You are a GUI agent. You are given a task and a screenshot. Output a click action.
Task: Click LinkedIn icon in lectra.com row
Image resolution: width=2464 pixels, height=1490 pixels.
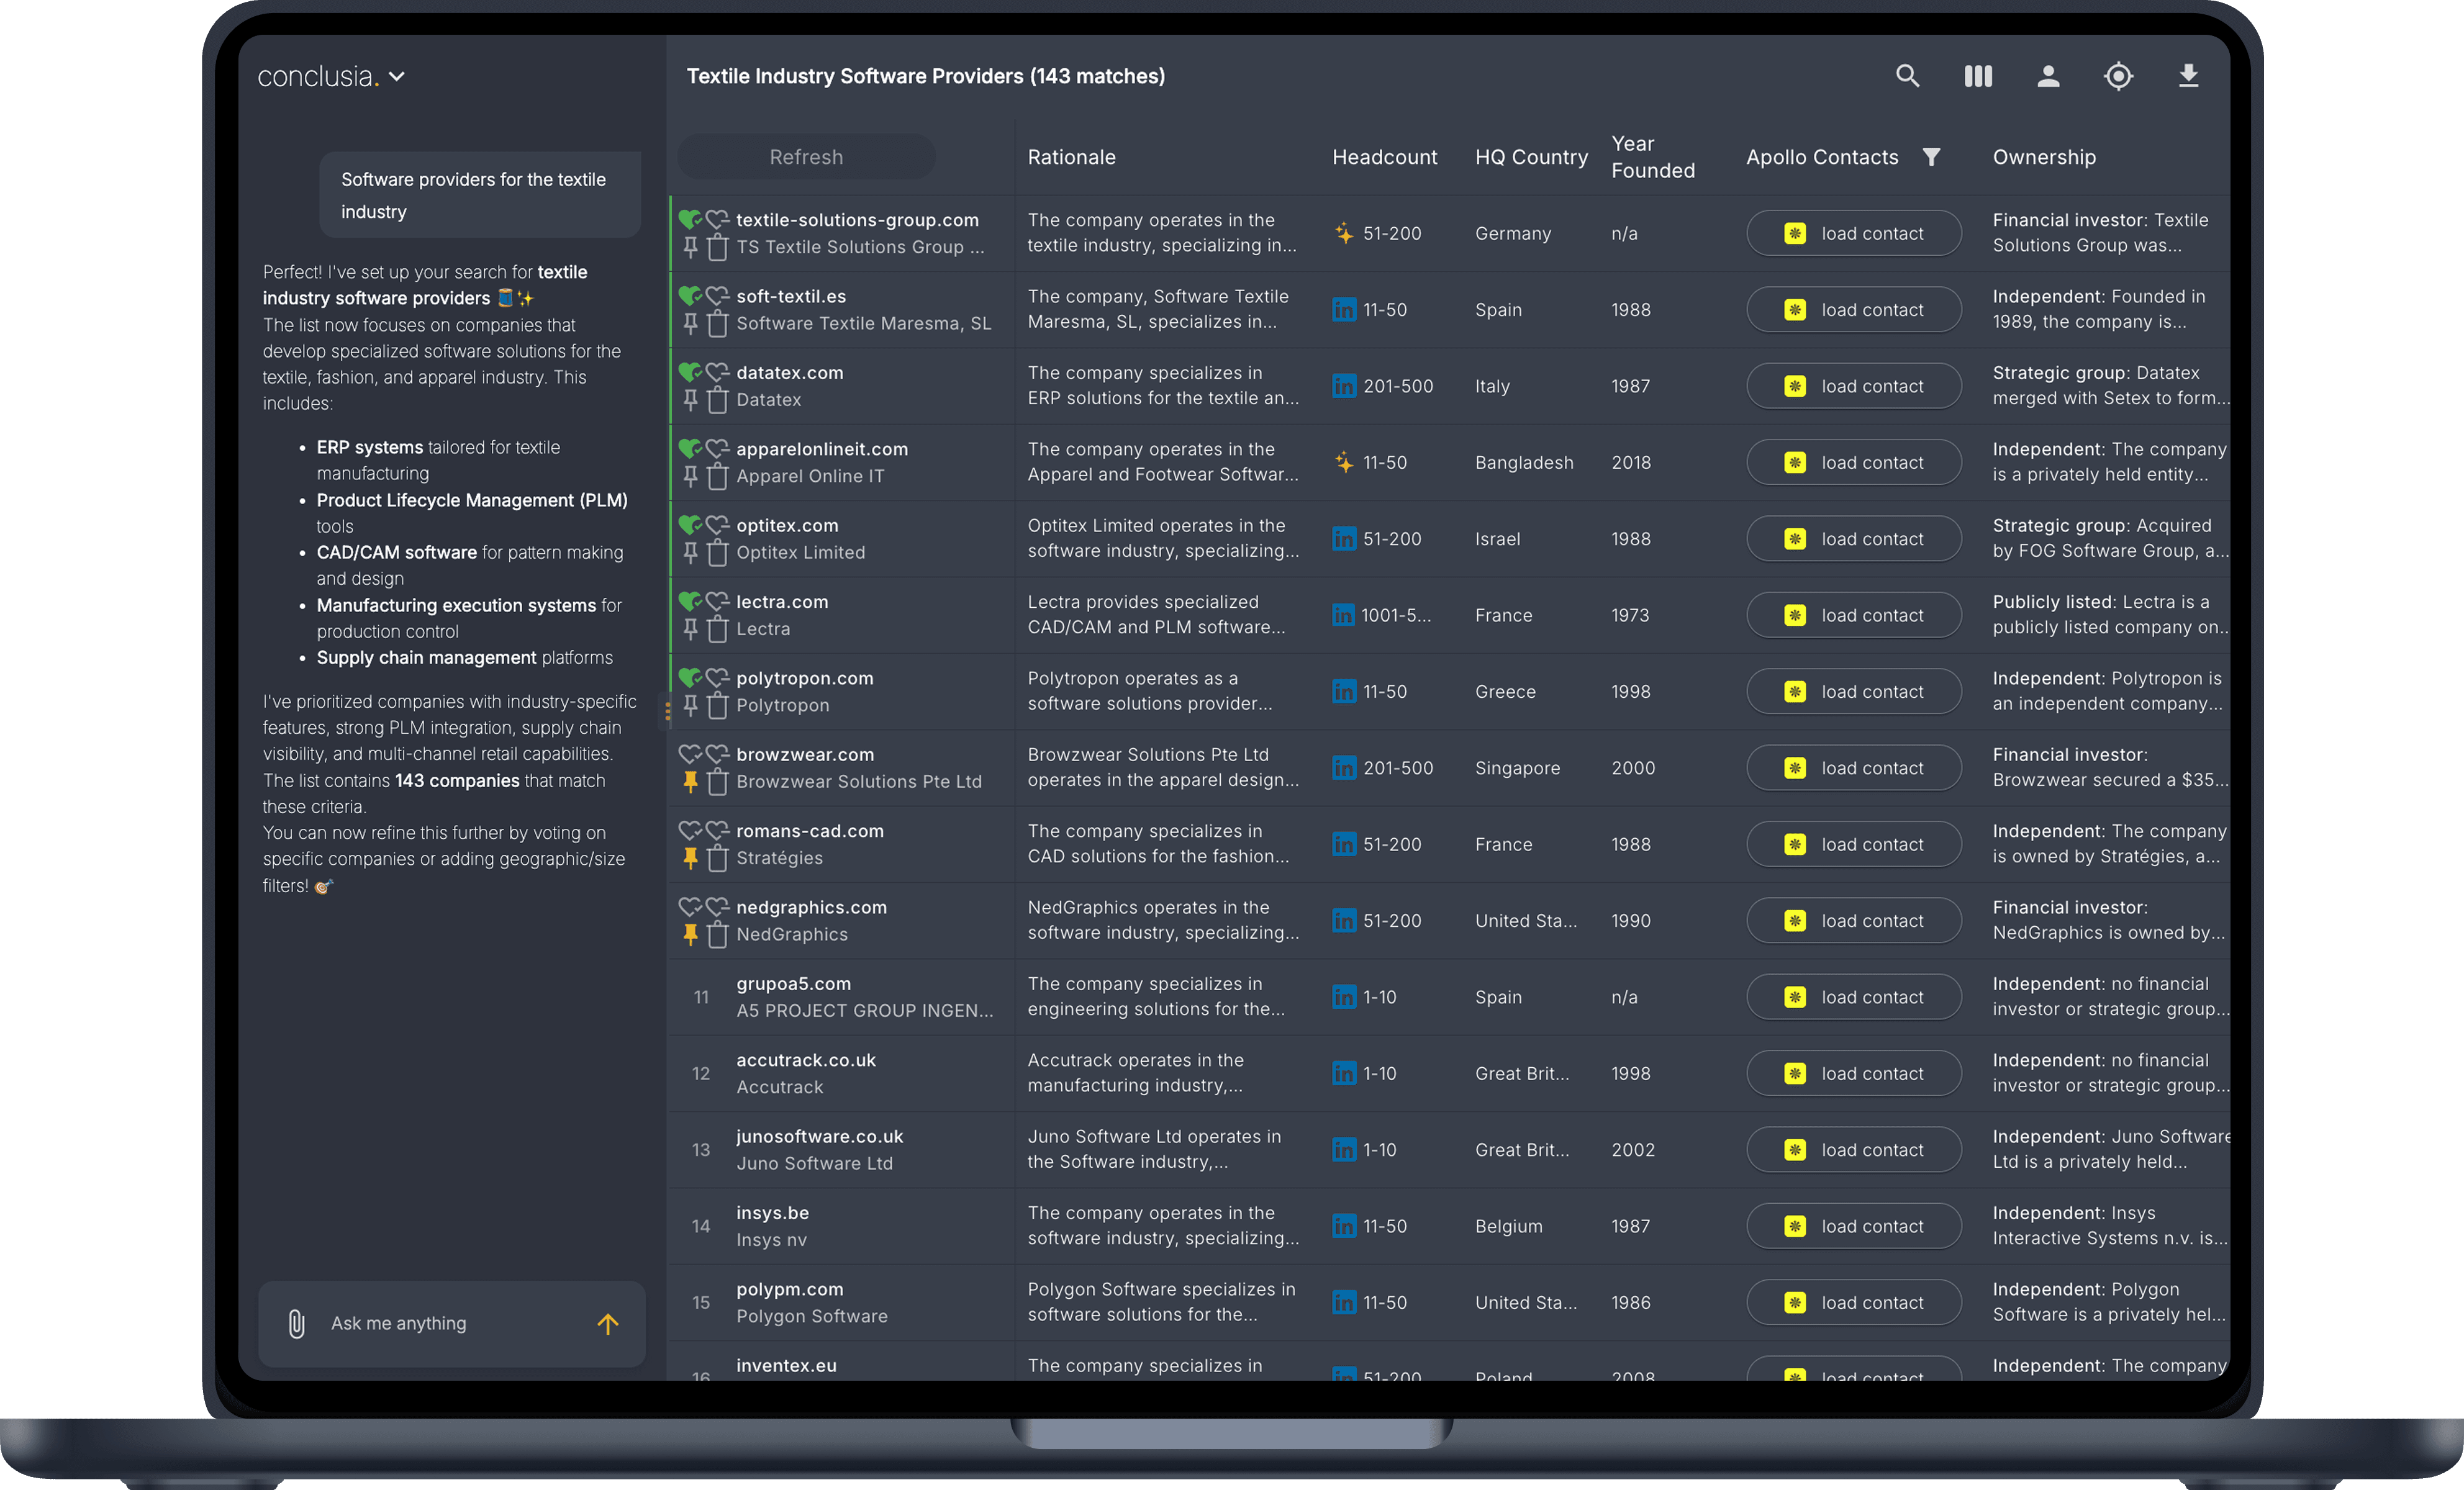pos(1343,615)
